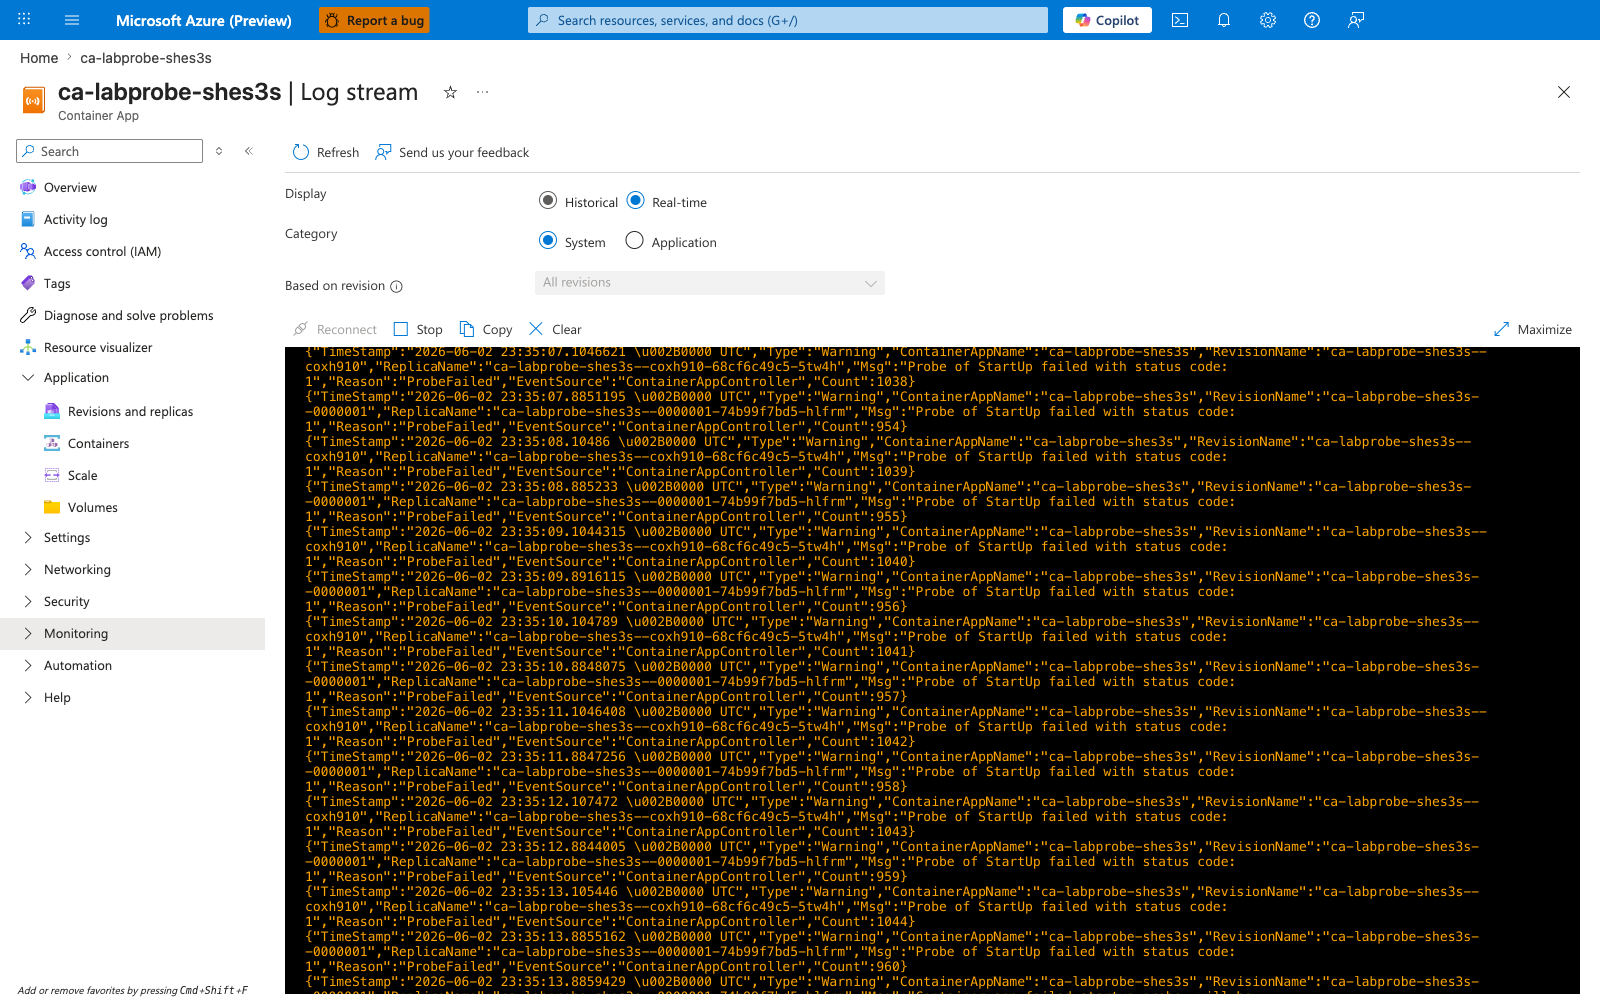
Task: Select the System category radio button
Action: pyautogui.click(x=548, y=240)
